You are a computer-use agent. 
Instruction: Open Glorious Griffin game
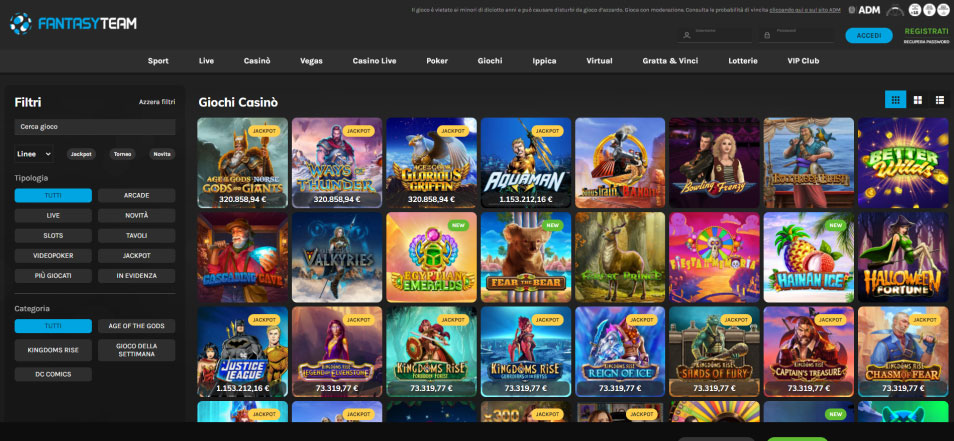431,162
